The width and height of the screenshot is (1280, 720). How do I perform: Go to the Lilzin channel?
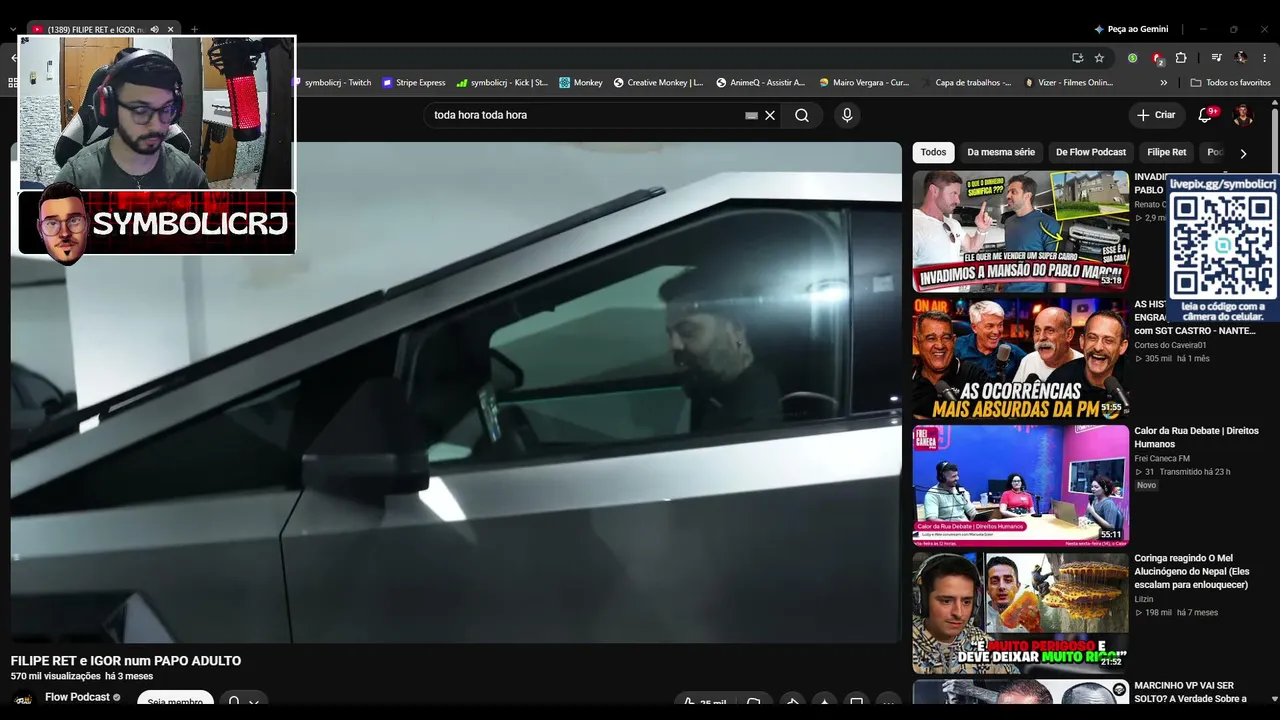click(1144, 599)
